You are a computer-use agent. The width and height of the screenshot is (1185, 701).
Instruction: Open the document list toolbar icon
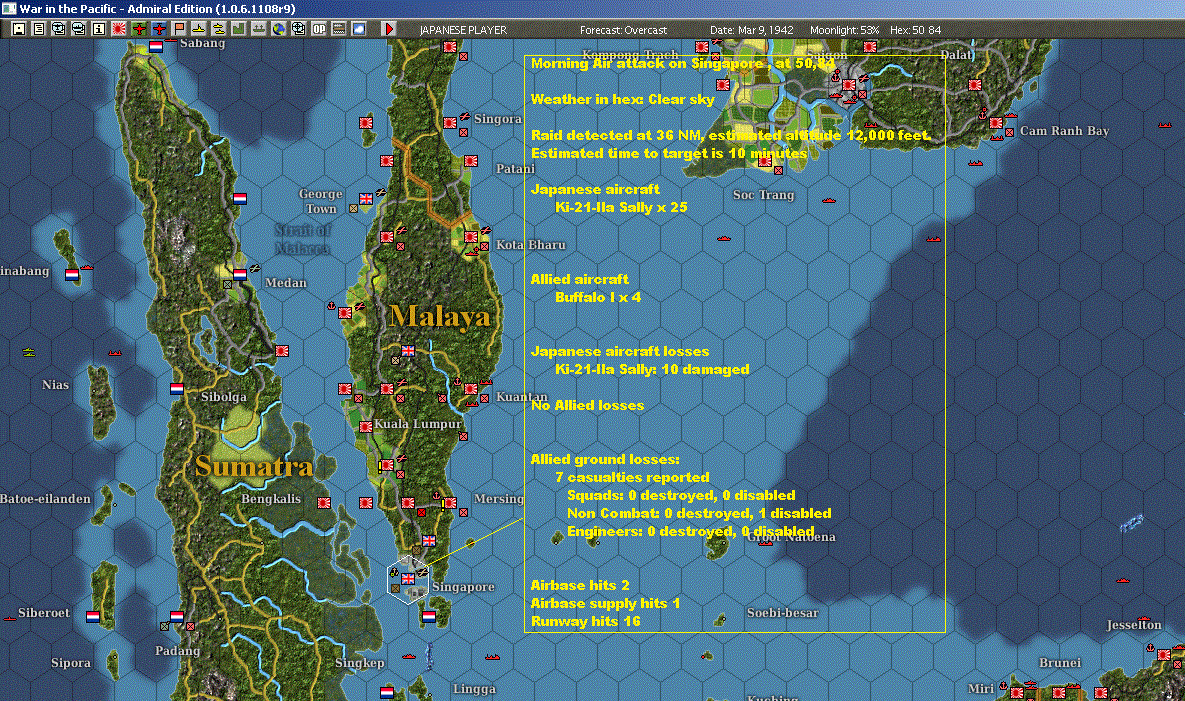click(39, 29)
